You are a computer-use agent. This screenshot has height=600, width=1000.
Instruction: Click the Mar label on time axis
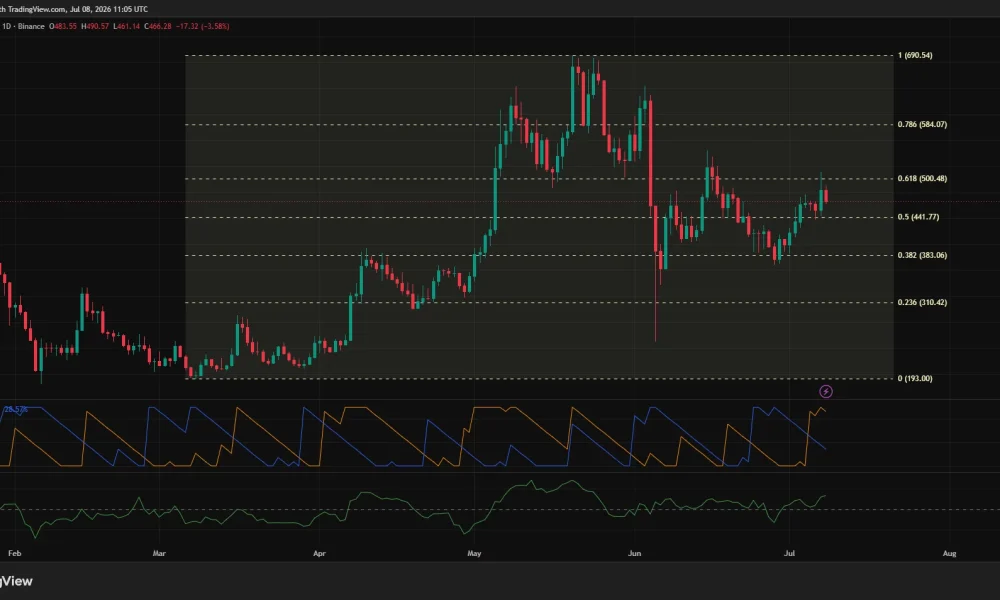pos(159,553)
